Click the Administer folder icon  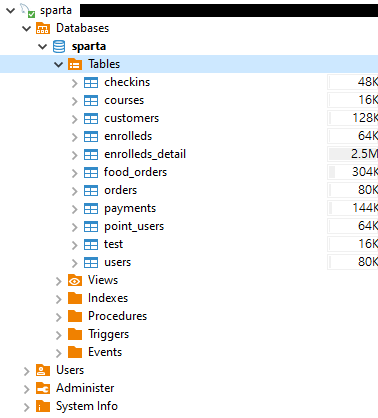click(x=43, y=388)
